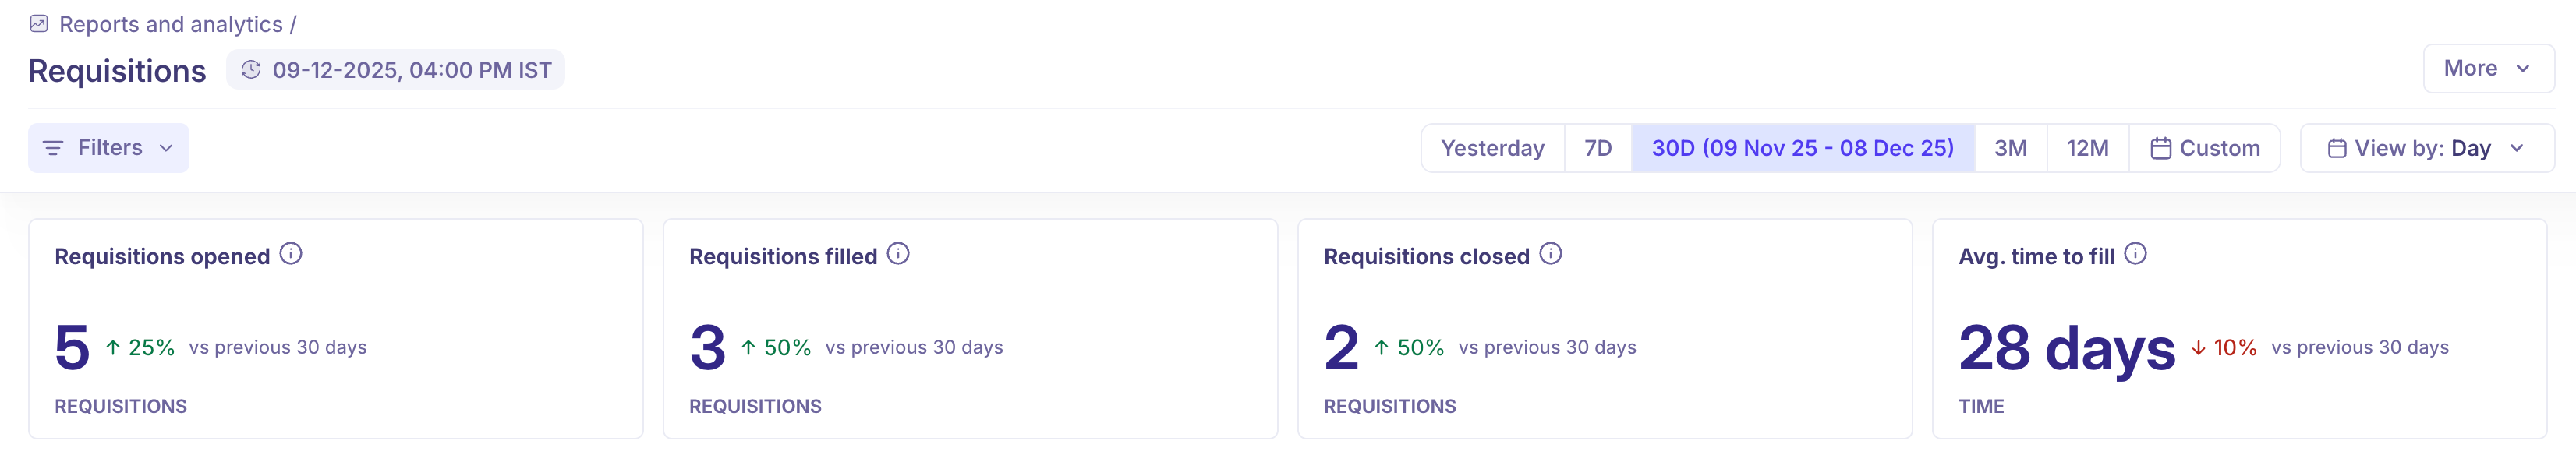Click info icon next to Requisitions opened
This screenshot has height=455, width=2576.
click(x=291, y=254)
